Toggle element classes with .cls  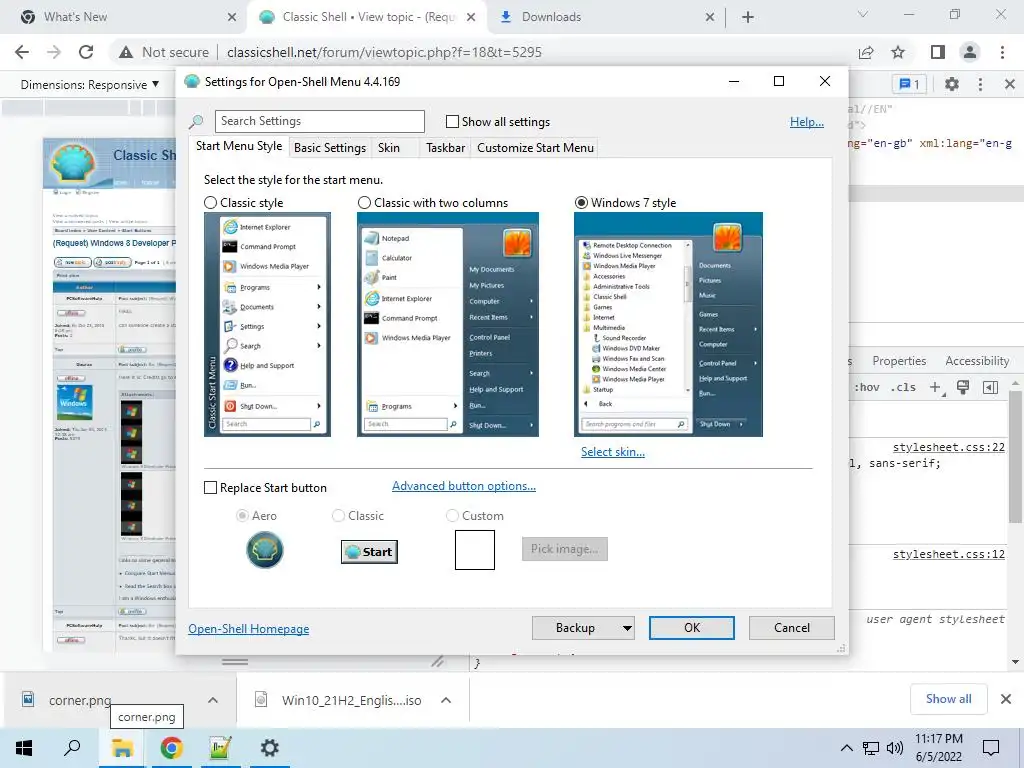pos(905,387)
